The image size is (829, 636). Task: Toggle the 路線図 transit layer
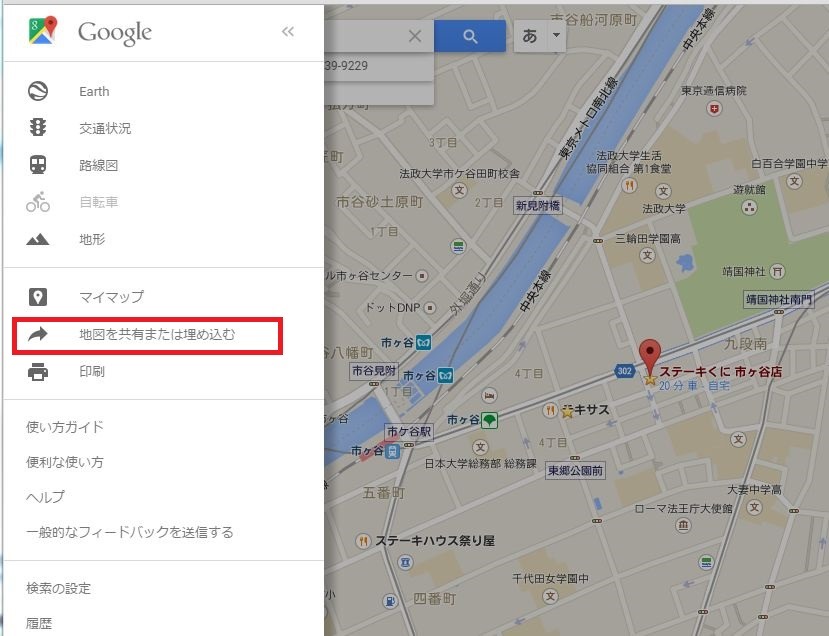(98, 165)
